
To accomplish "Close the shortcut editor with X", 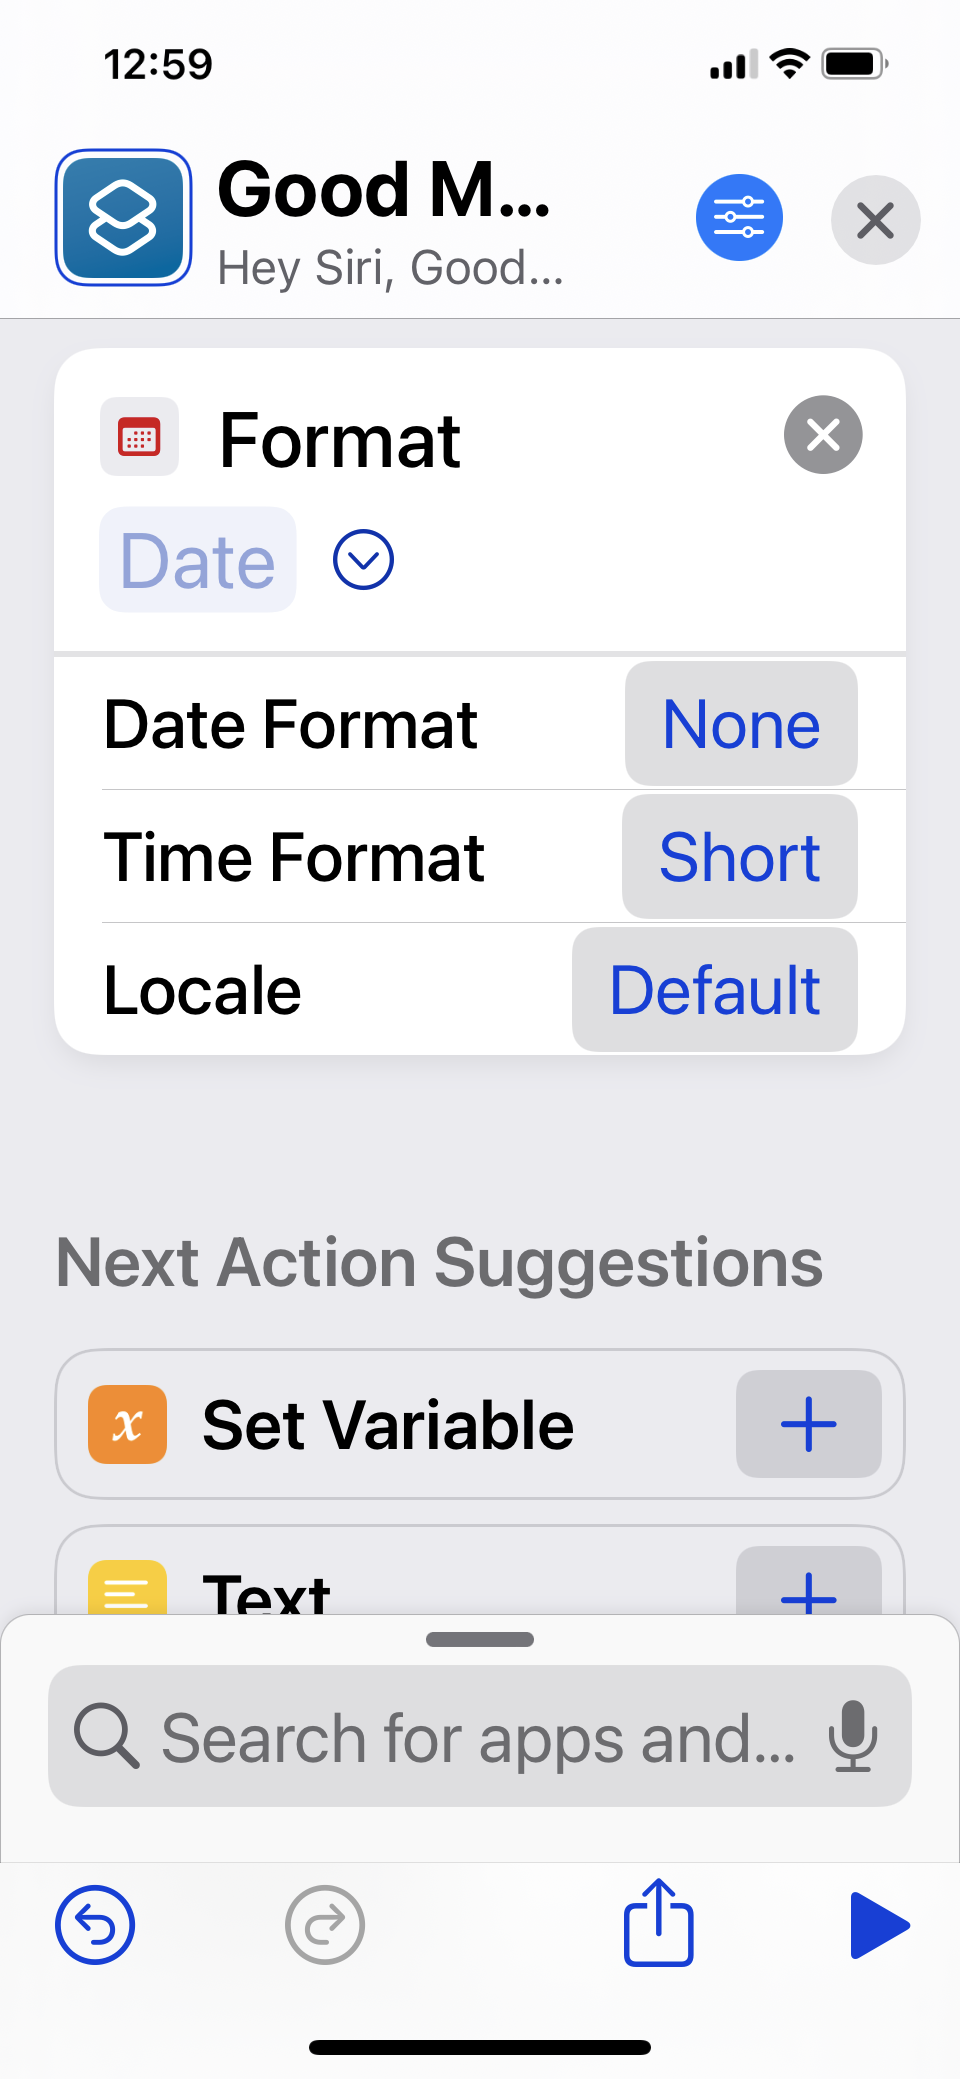I will pyautogui.click(x=875, y=220).
